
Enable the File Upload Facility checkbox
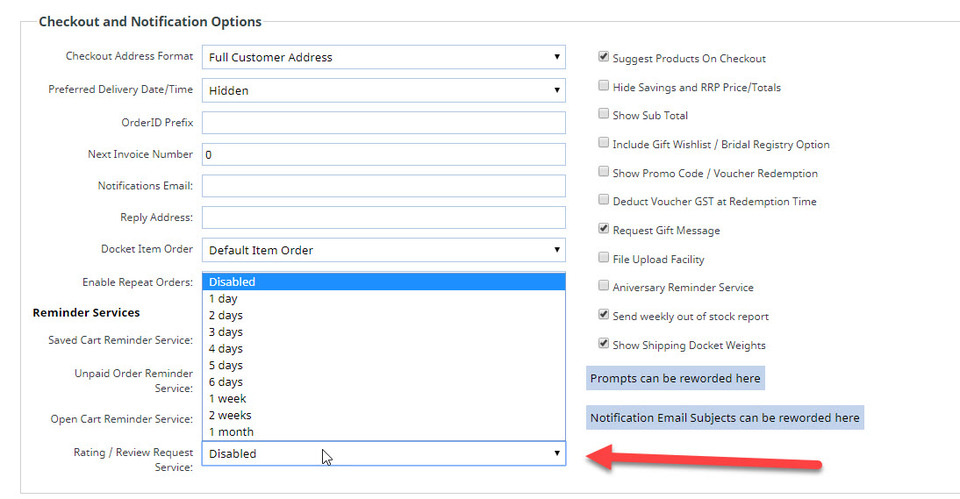point(604,259)
